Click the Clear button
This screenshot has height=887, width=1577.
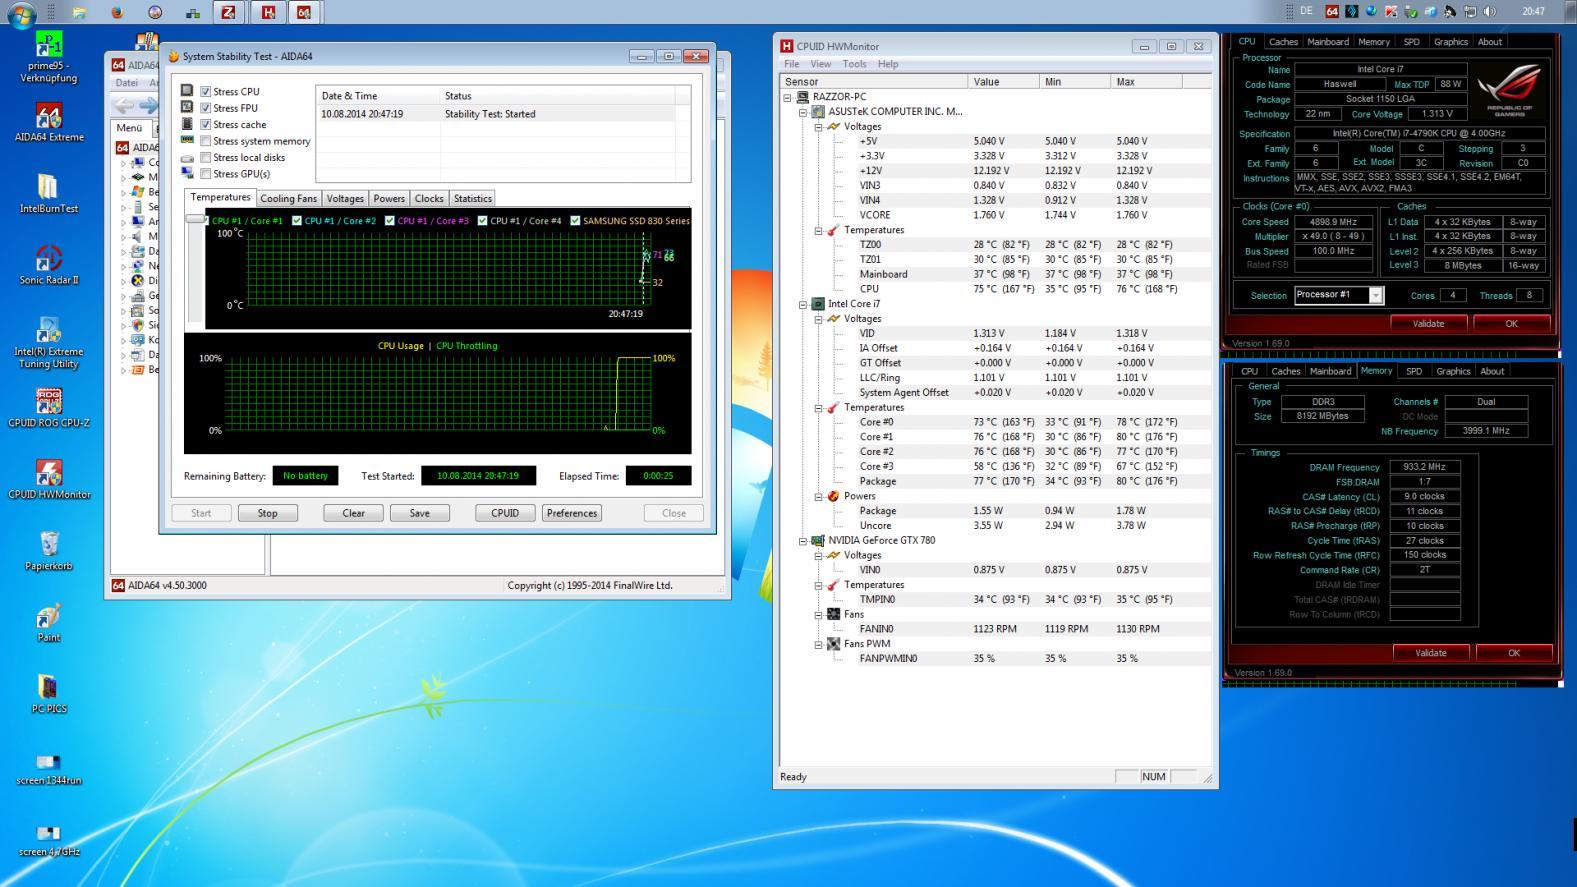[353, 513]
